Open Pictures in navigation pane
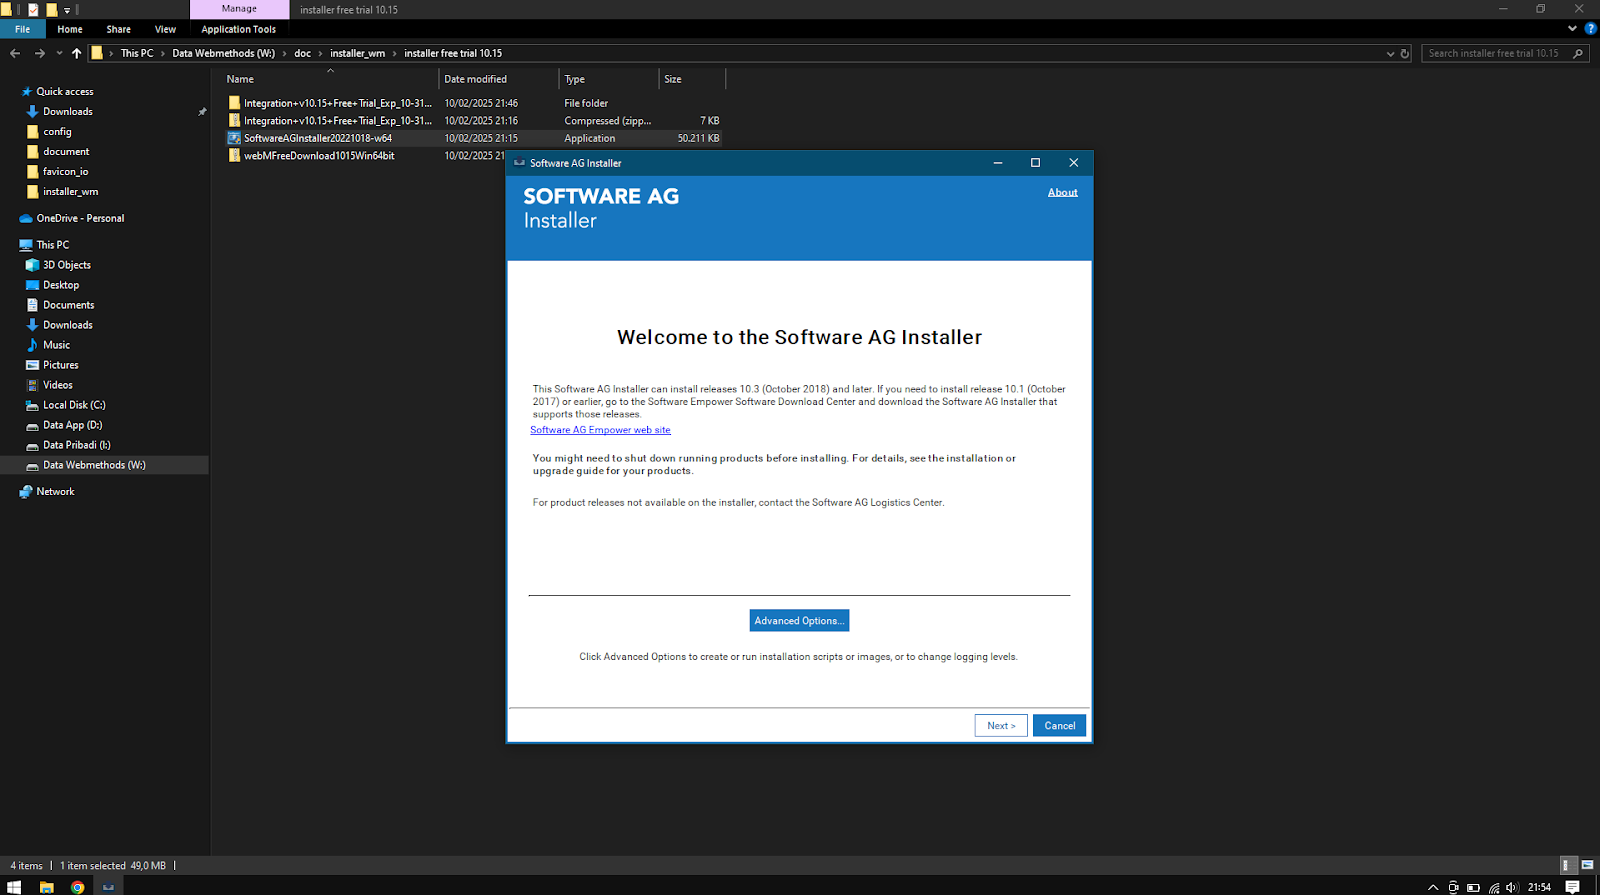 (60, 365)
